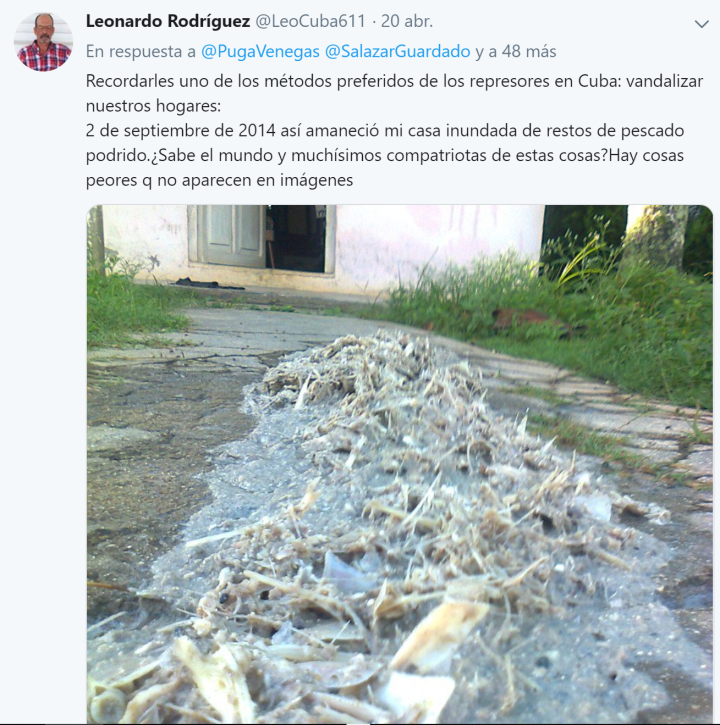Click 'En respuesta a' reply label
Viewport: 720px width, 725px height.
click(x=141, y=51)
